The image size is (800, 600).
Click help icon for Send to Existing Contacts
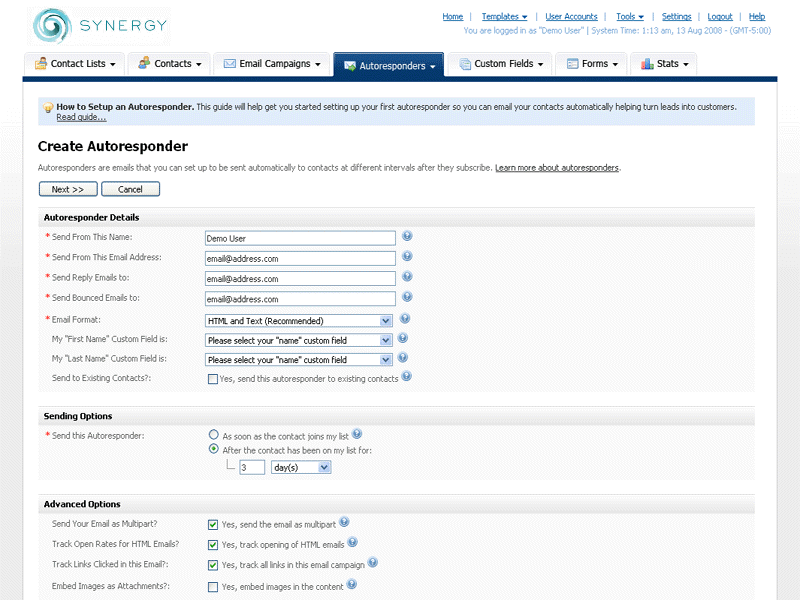[x=407, y=377]
